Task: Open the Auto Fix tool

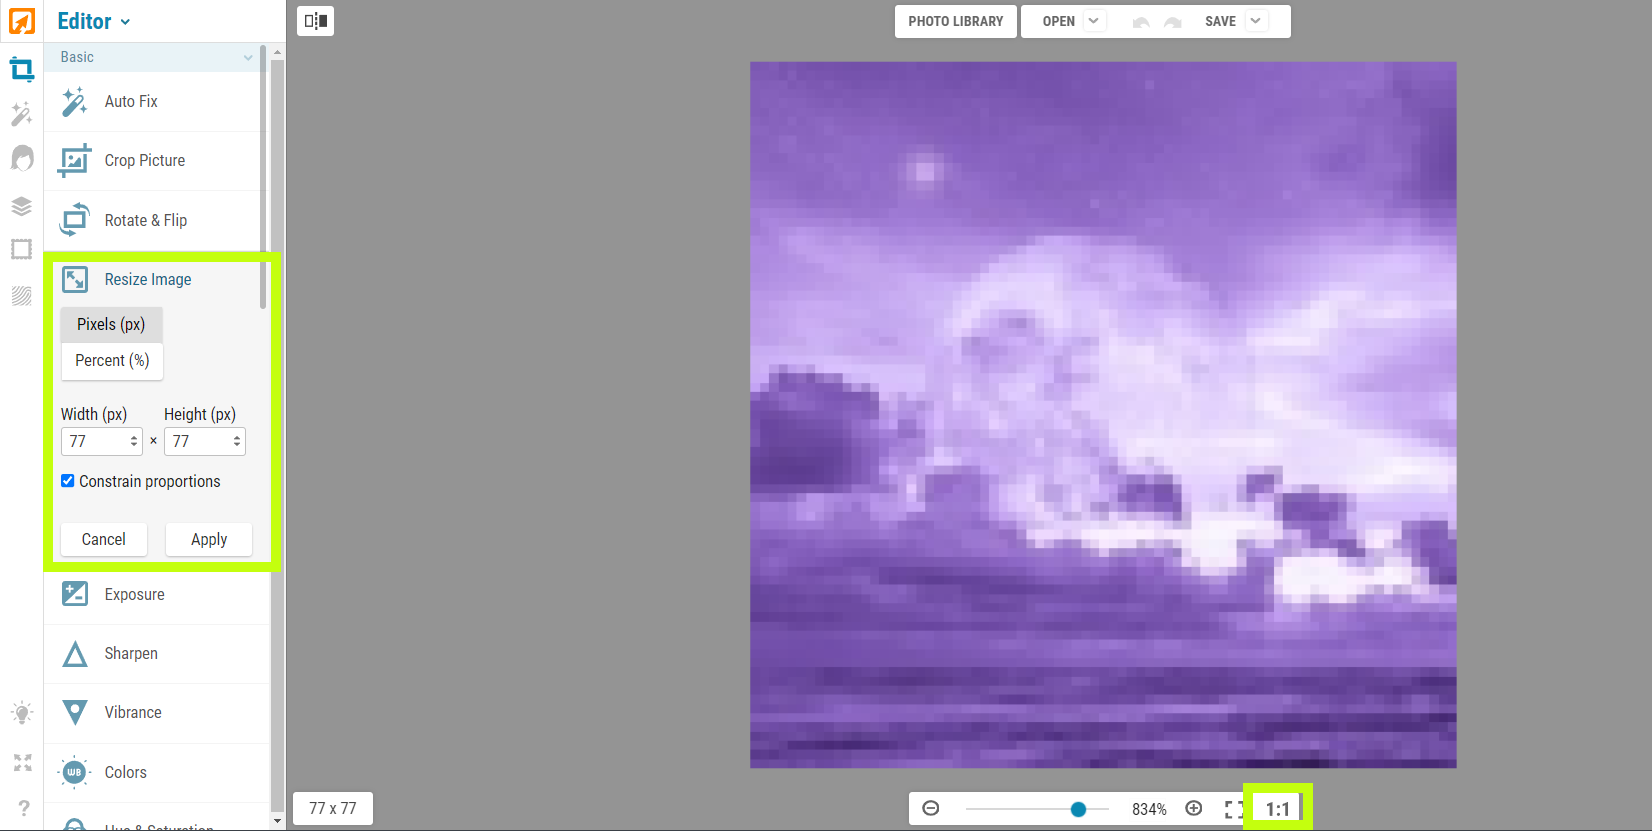Action: click(x=157, y=101)
